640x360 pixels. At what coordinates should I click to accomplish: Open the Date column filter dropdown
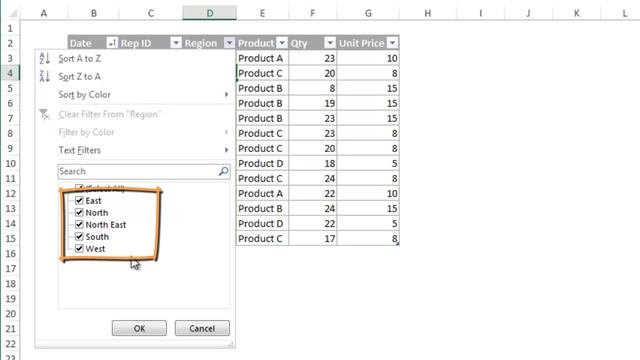[112, 43]
